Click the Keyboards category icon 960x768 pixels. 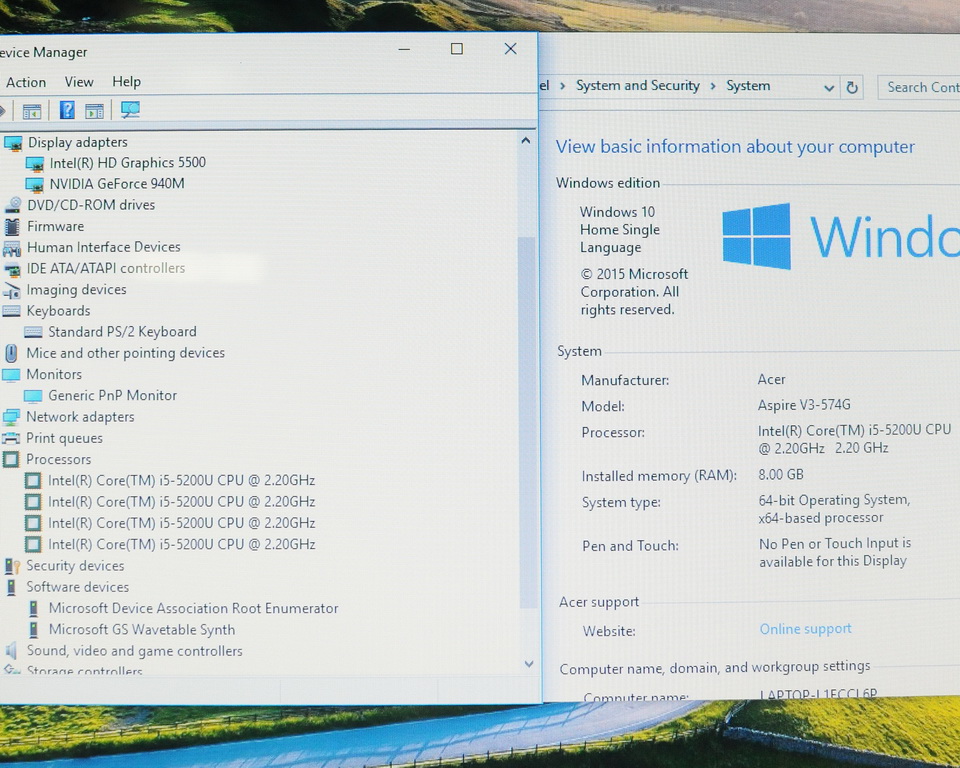click(x=11, y=311)
